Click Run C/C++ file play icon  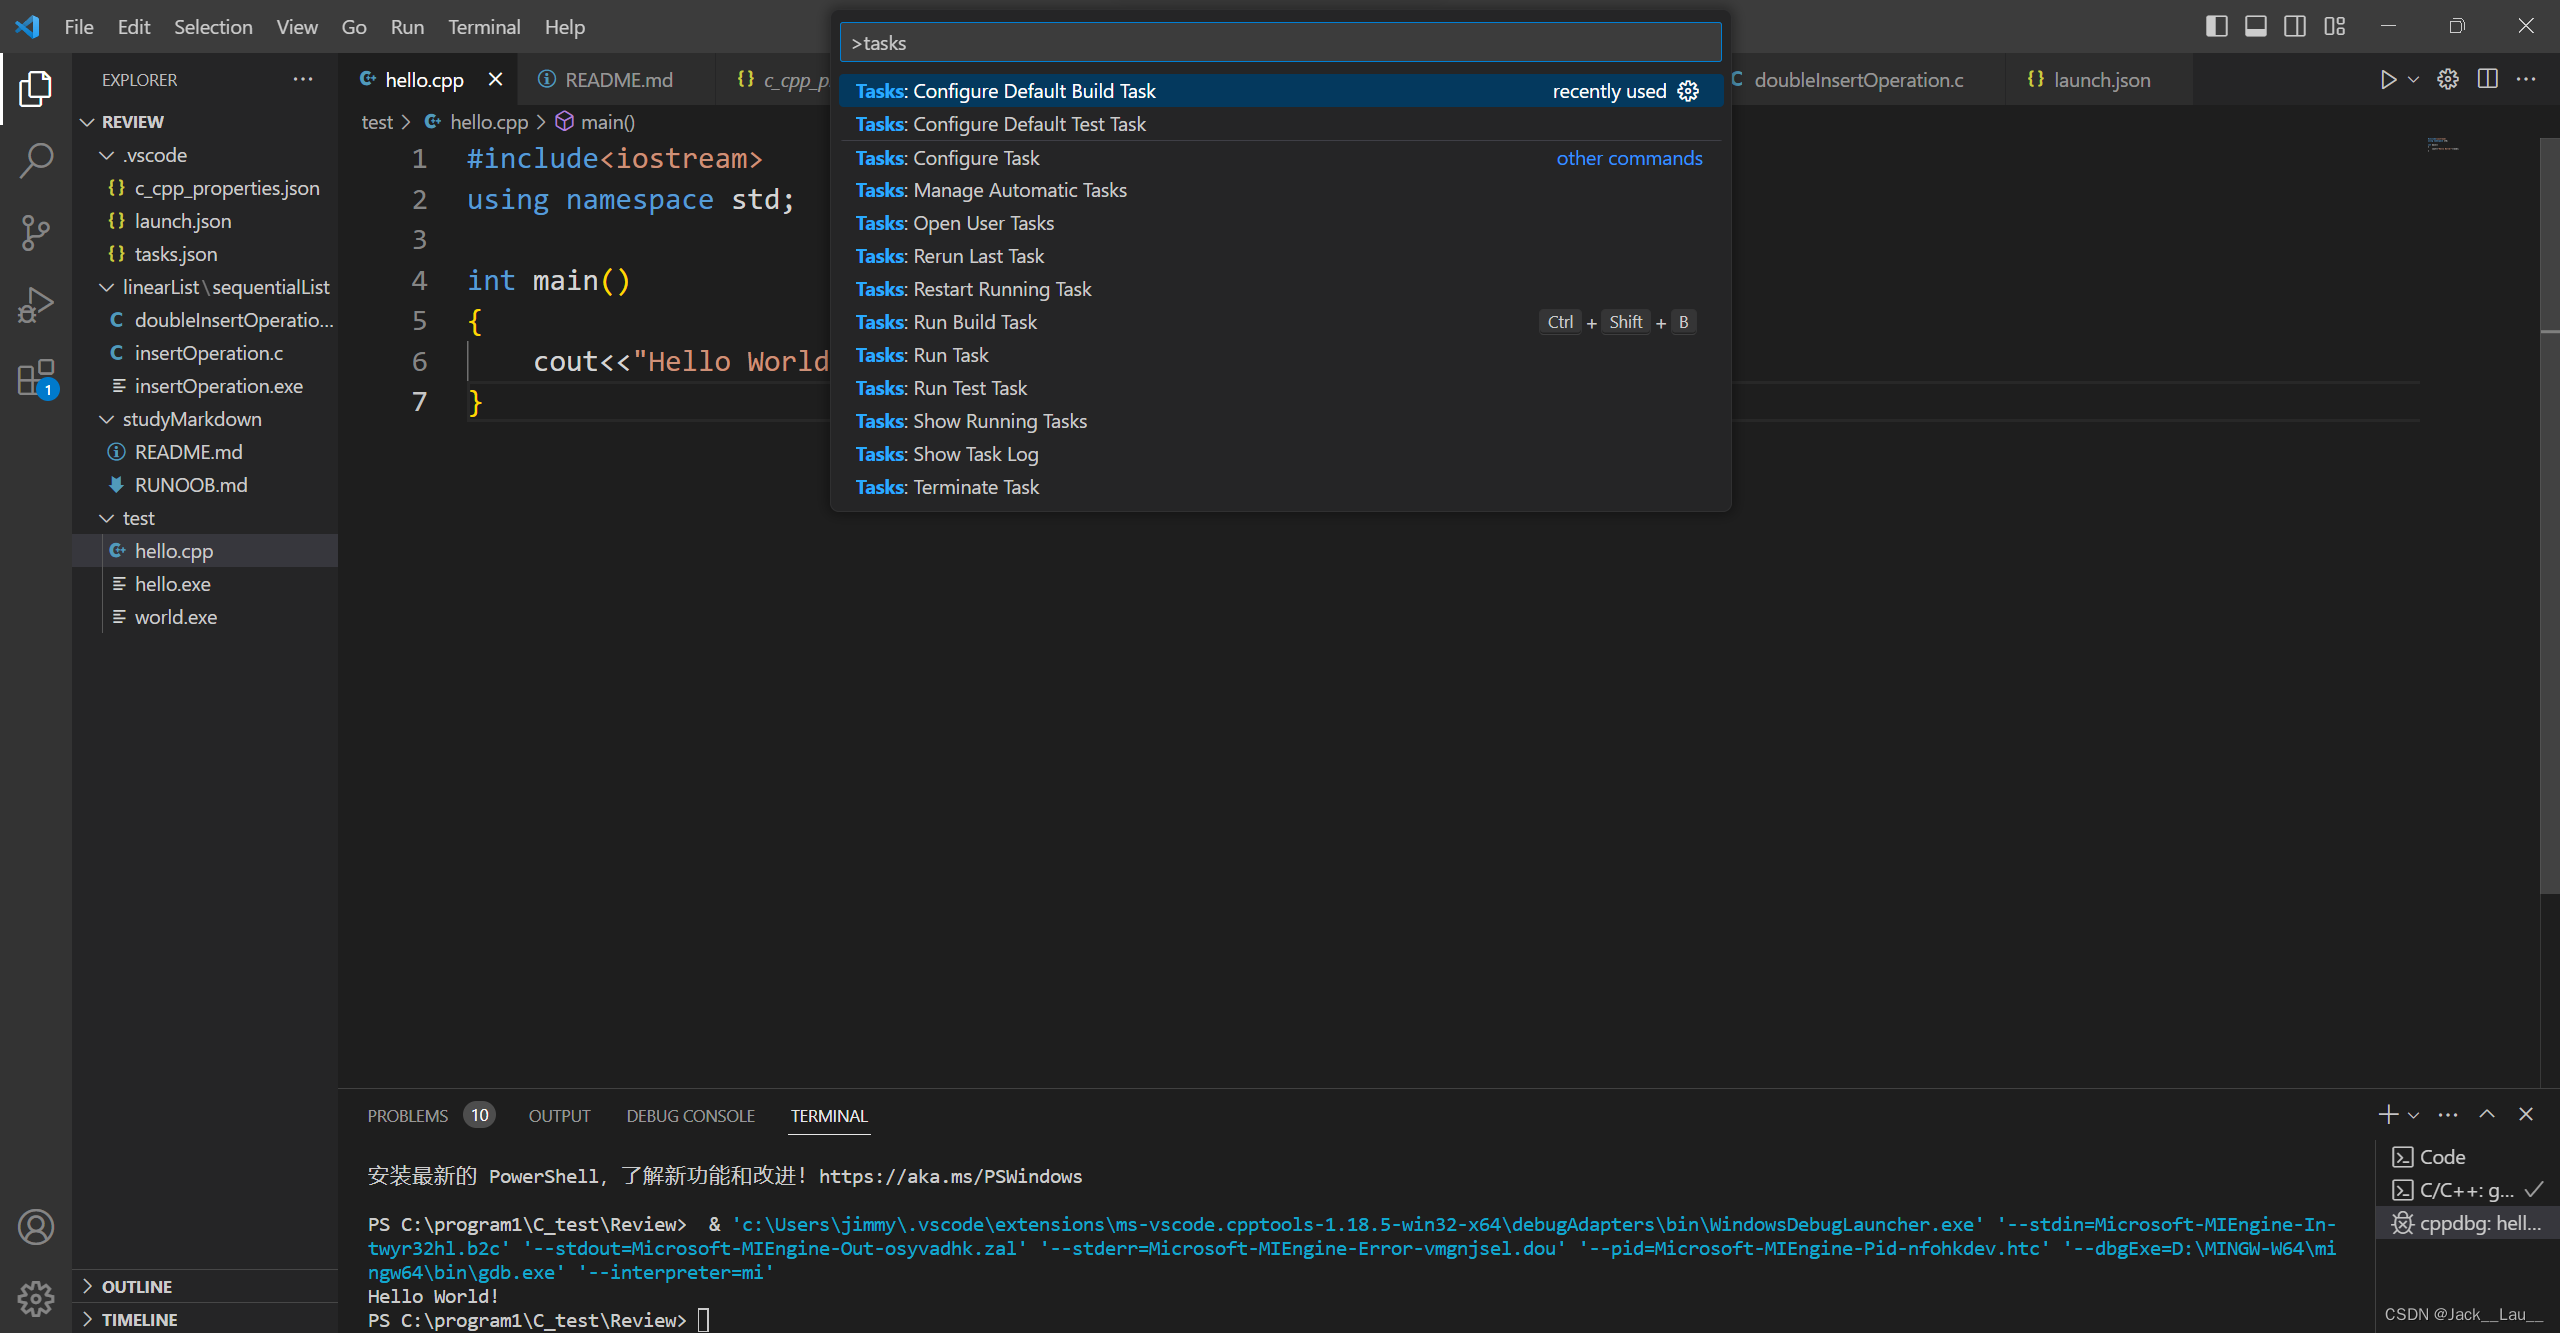[x=2388, y=79]
